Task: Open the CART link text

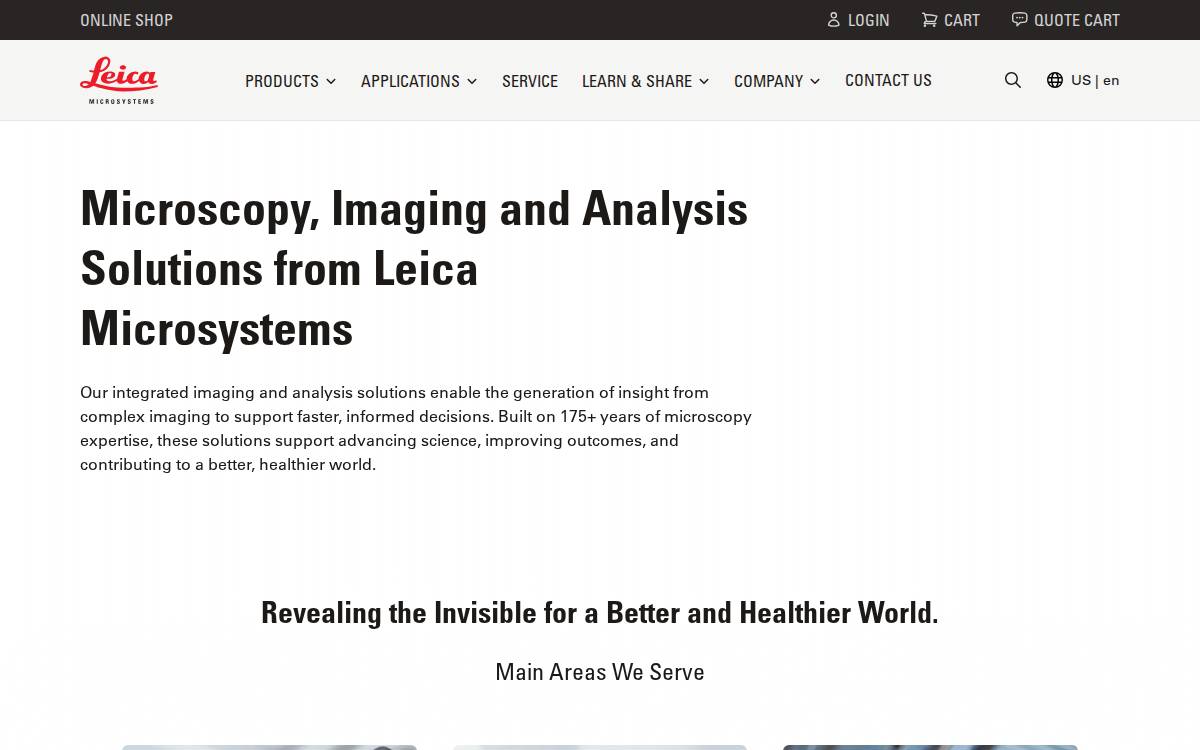Action: (x=962, y=20)
